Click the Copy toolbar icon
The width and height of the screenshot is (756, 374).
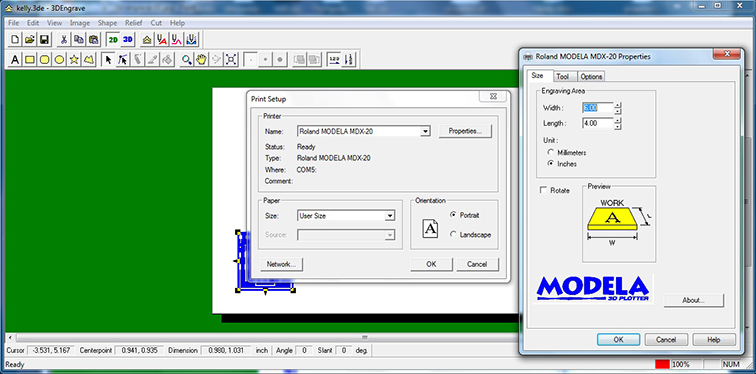pos(79,40)
